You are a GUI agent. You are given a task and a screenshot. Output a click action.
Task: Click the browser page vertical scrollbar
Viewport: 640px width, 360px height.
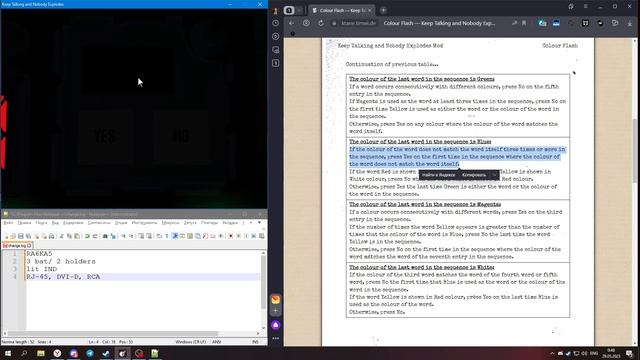(635, 151)
